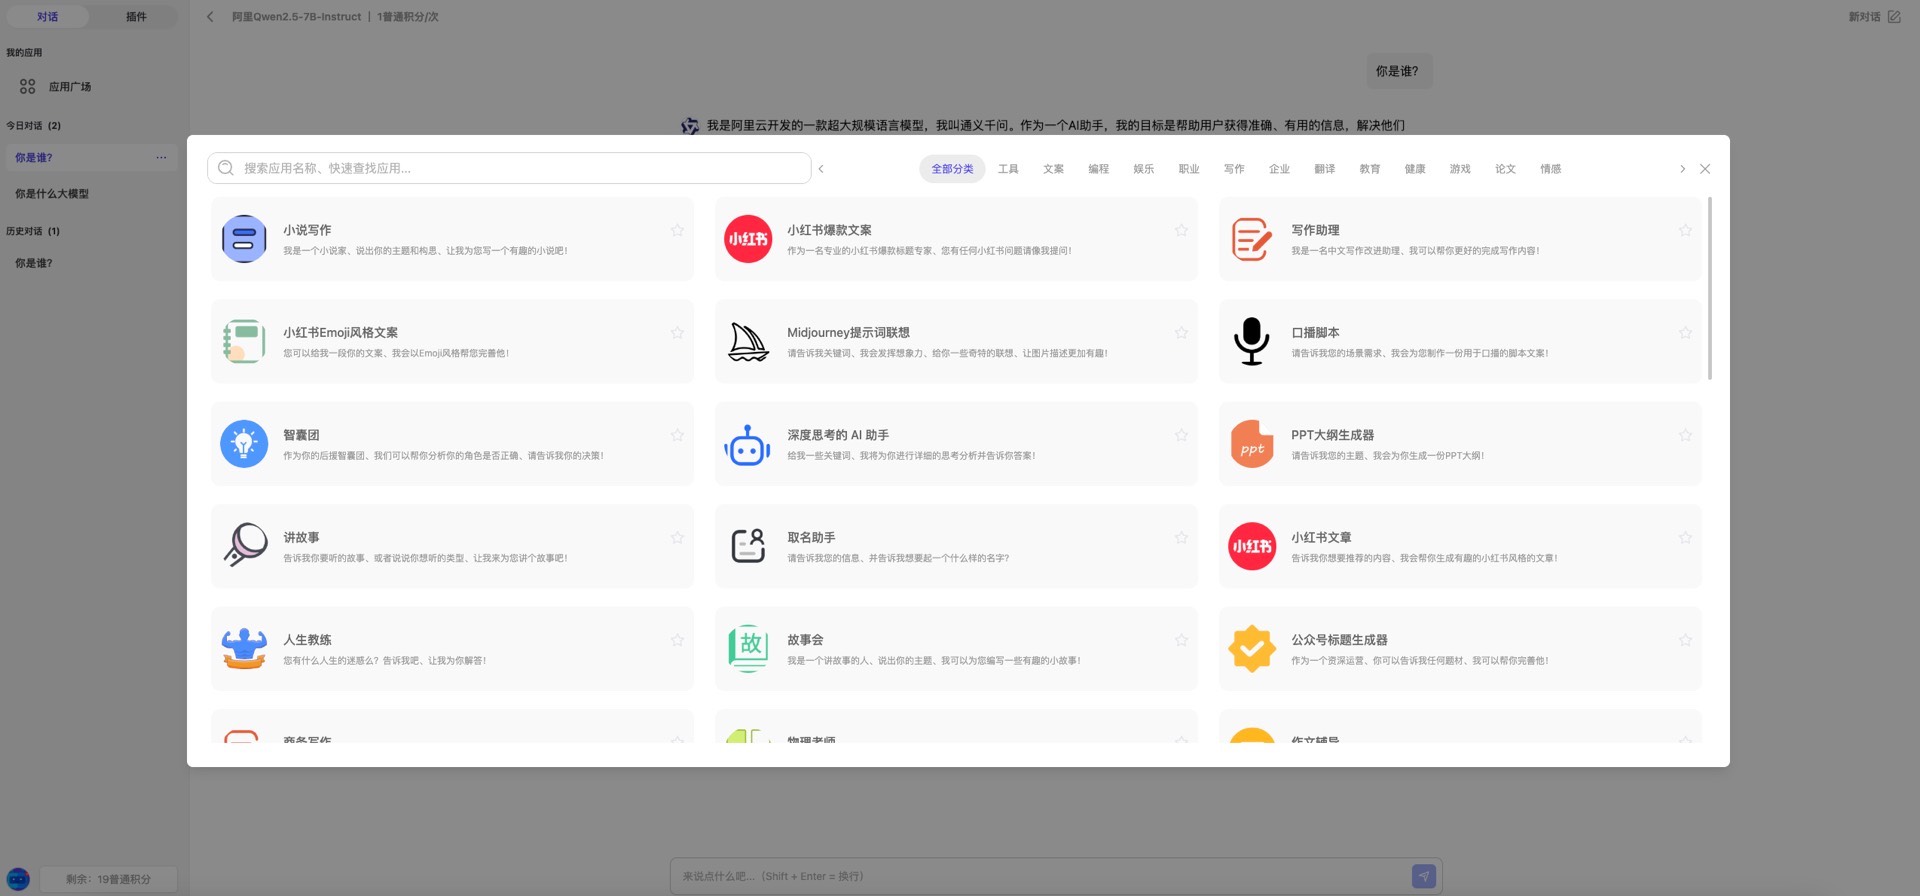Open the 深度思考的 AI 助手 robot icon
1920x896 pixels.
click(x=748, y=444)
